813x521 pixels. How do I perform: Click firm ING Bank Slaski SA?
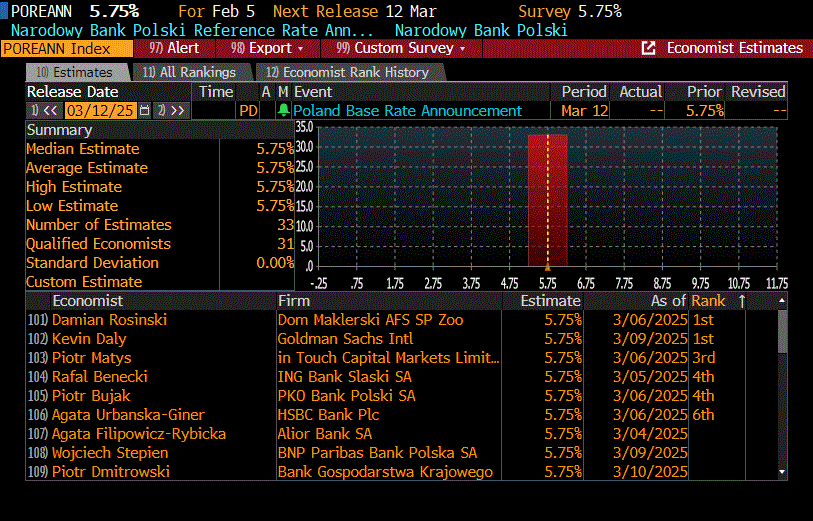pos(344,377)
